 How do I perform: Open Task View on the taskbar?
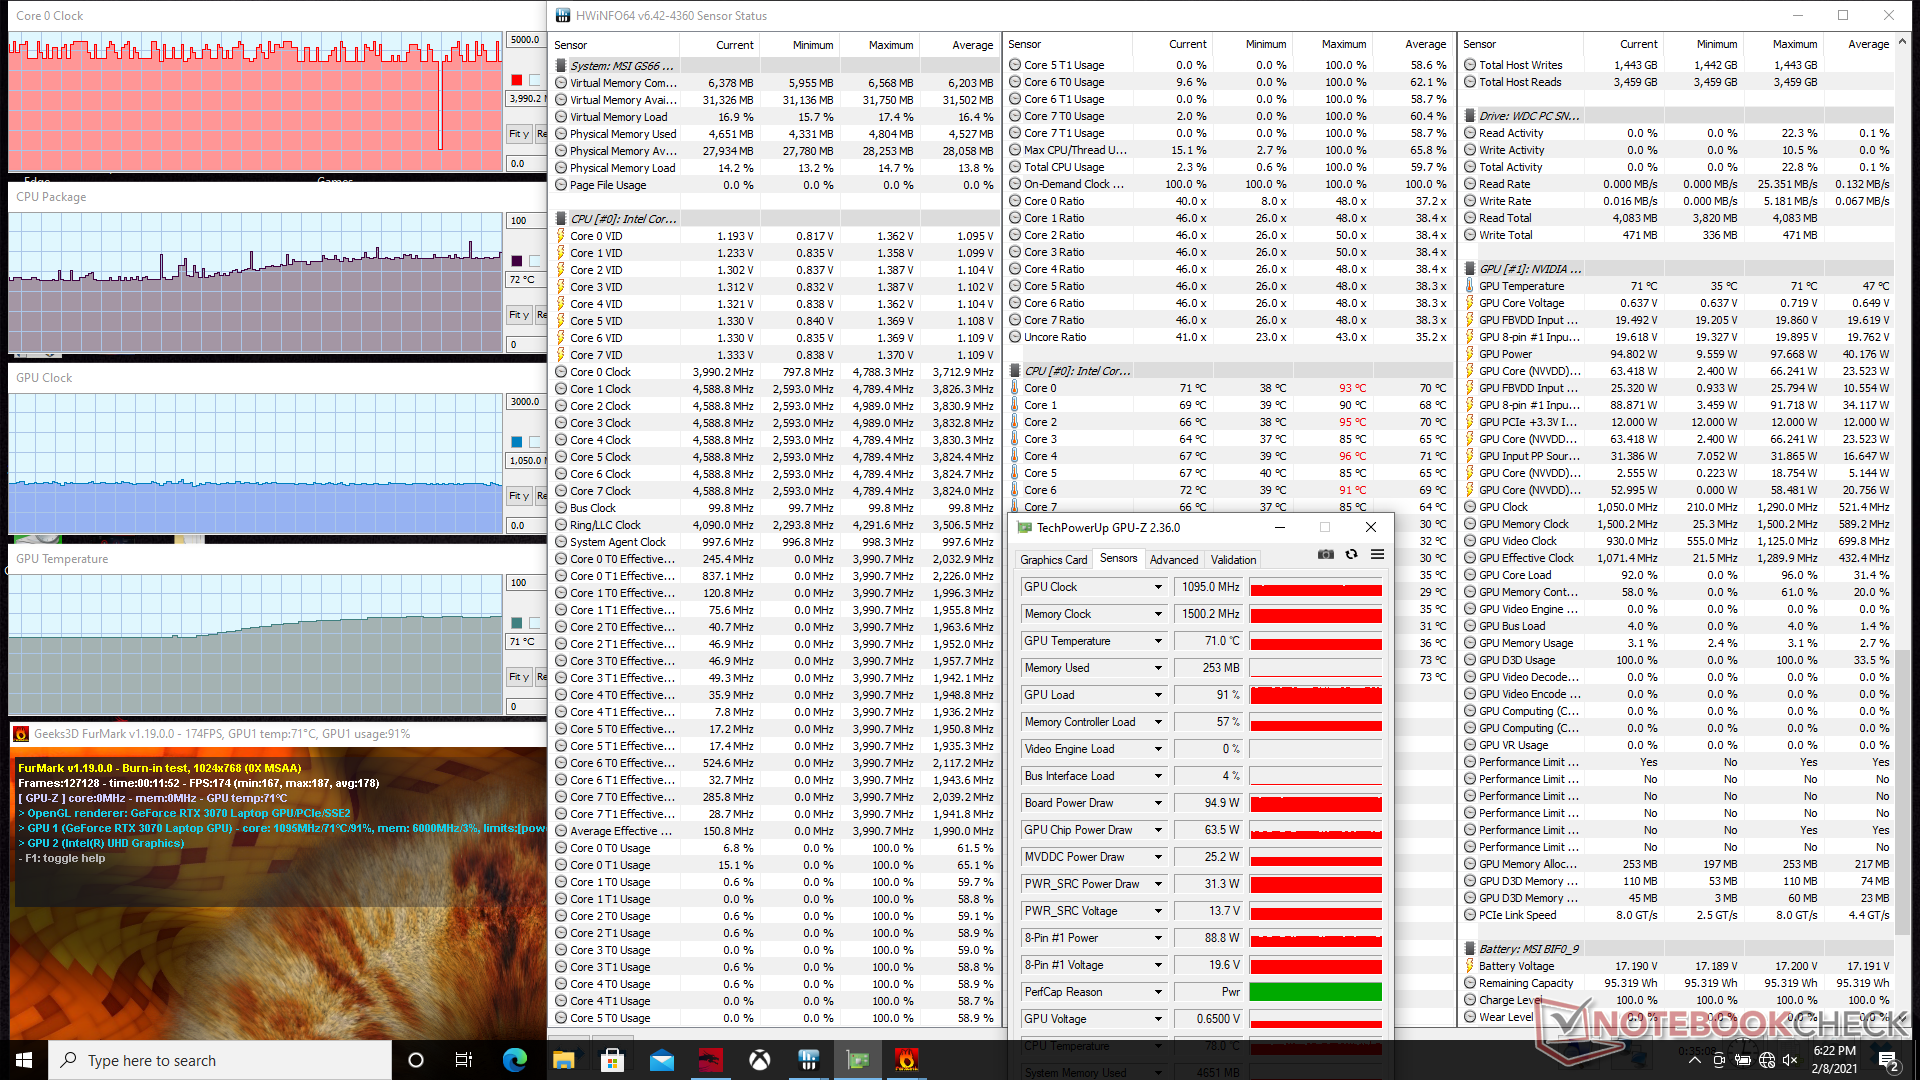click(464, 1060)
